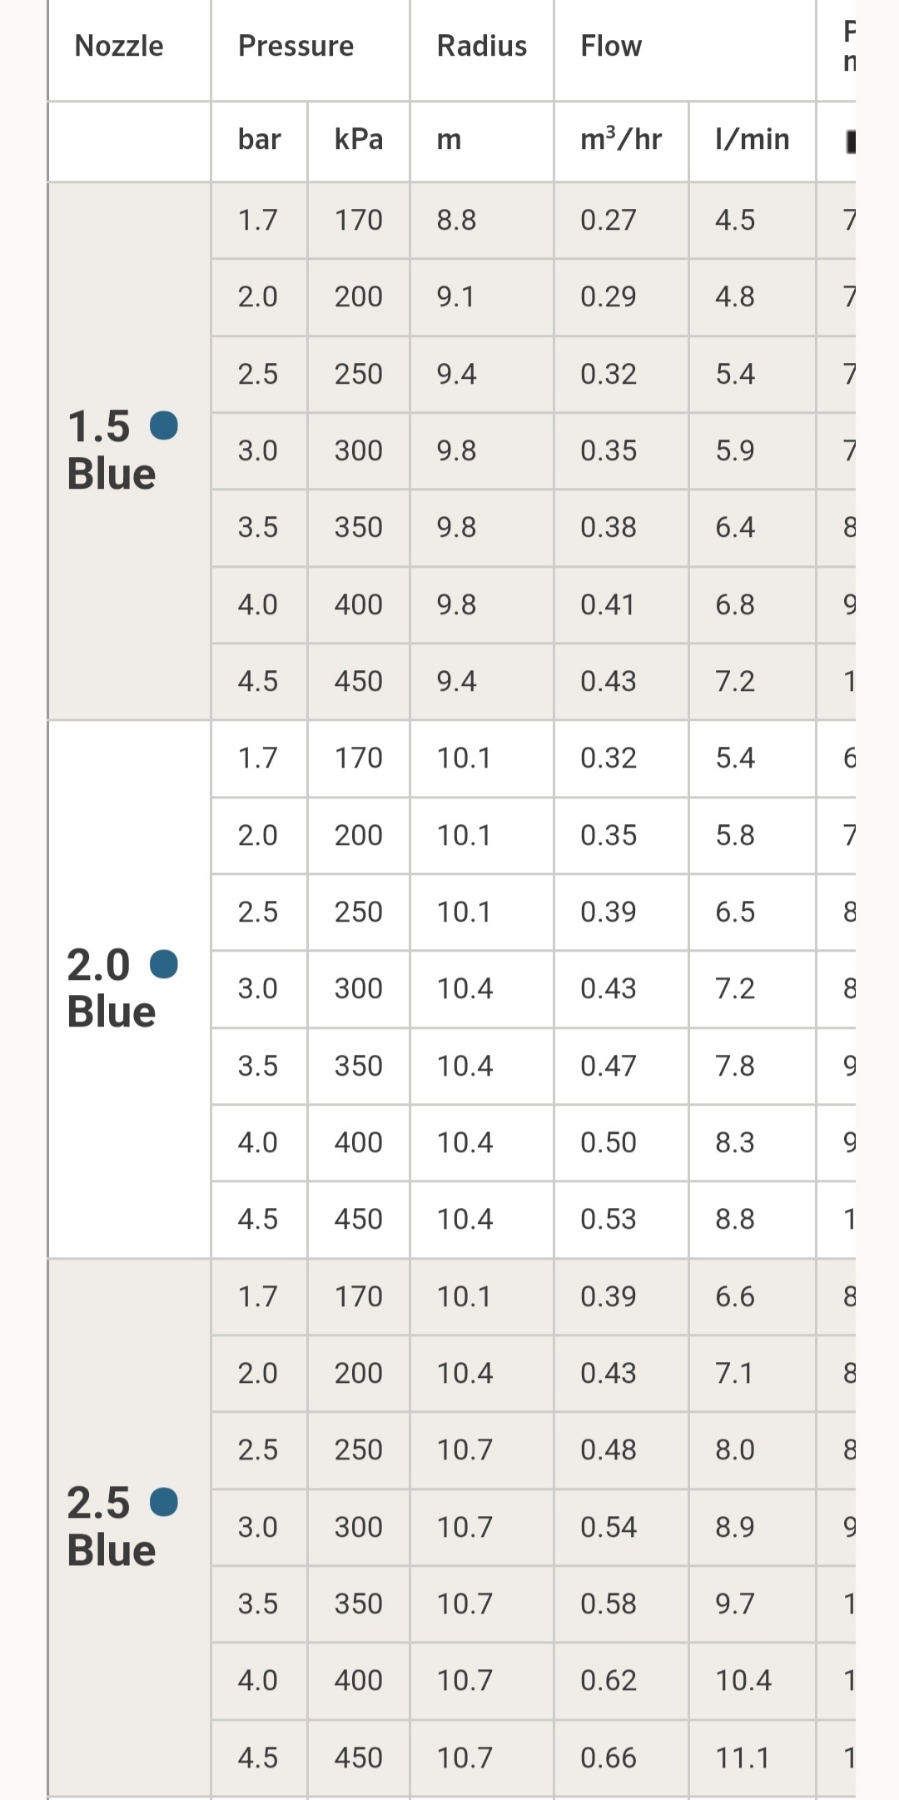Select the Nozzle column header
This screenshot has width=899, height=1800.
click(x=119, y=46)
